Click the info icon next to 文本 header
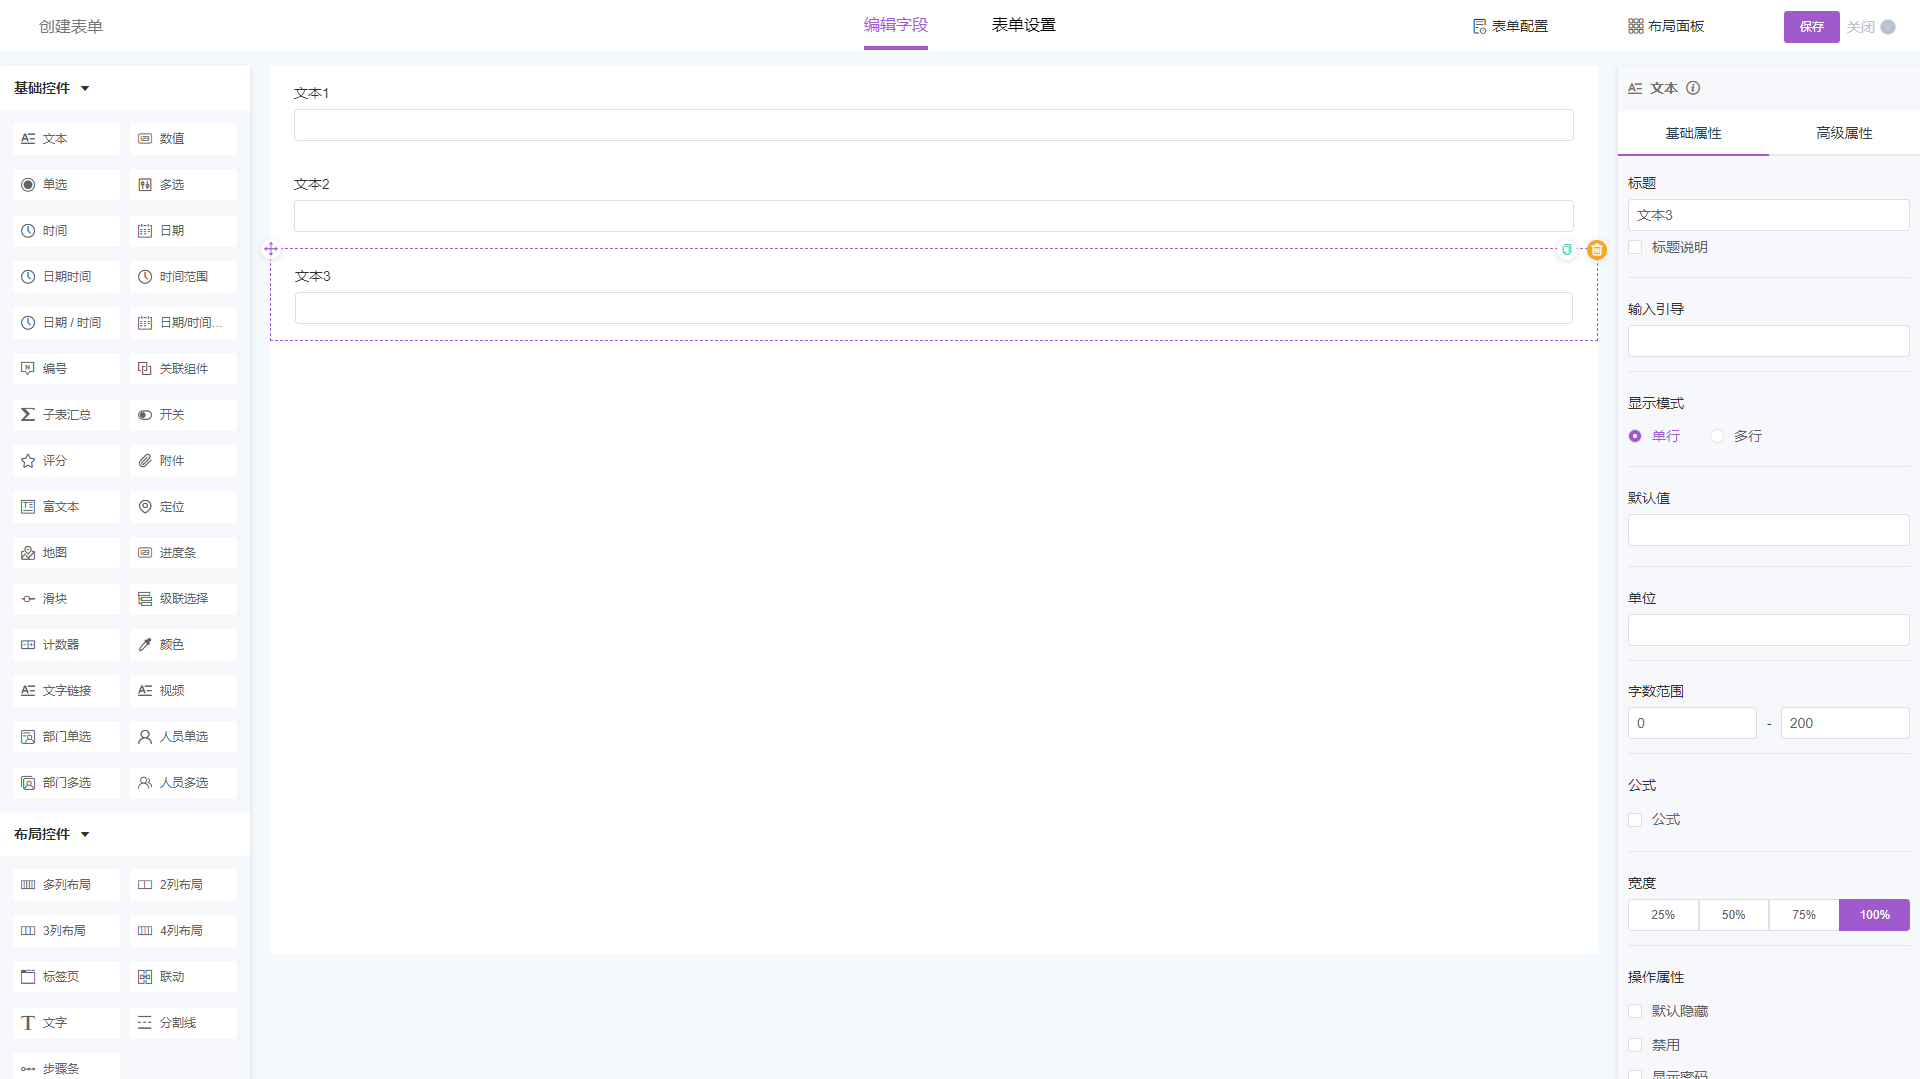1920x1079 pixels. (x=1693, y=88)
